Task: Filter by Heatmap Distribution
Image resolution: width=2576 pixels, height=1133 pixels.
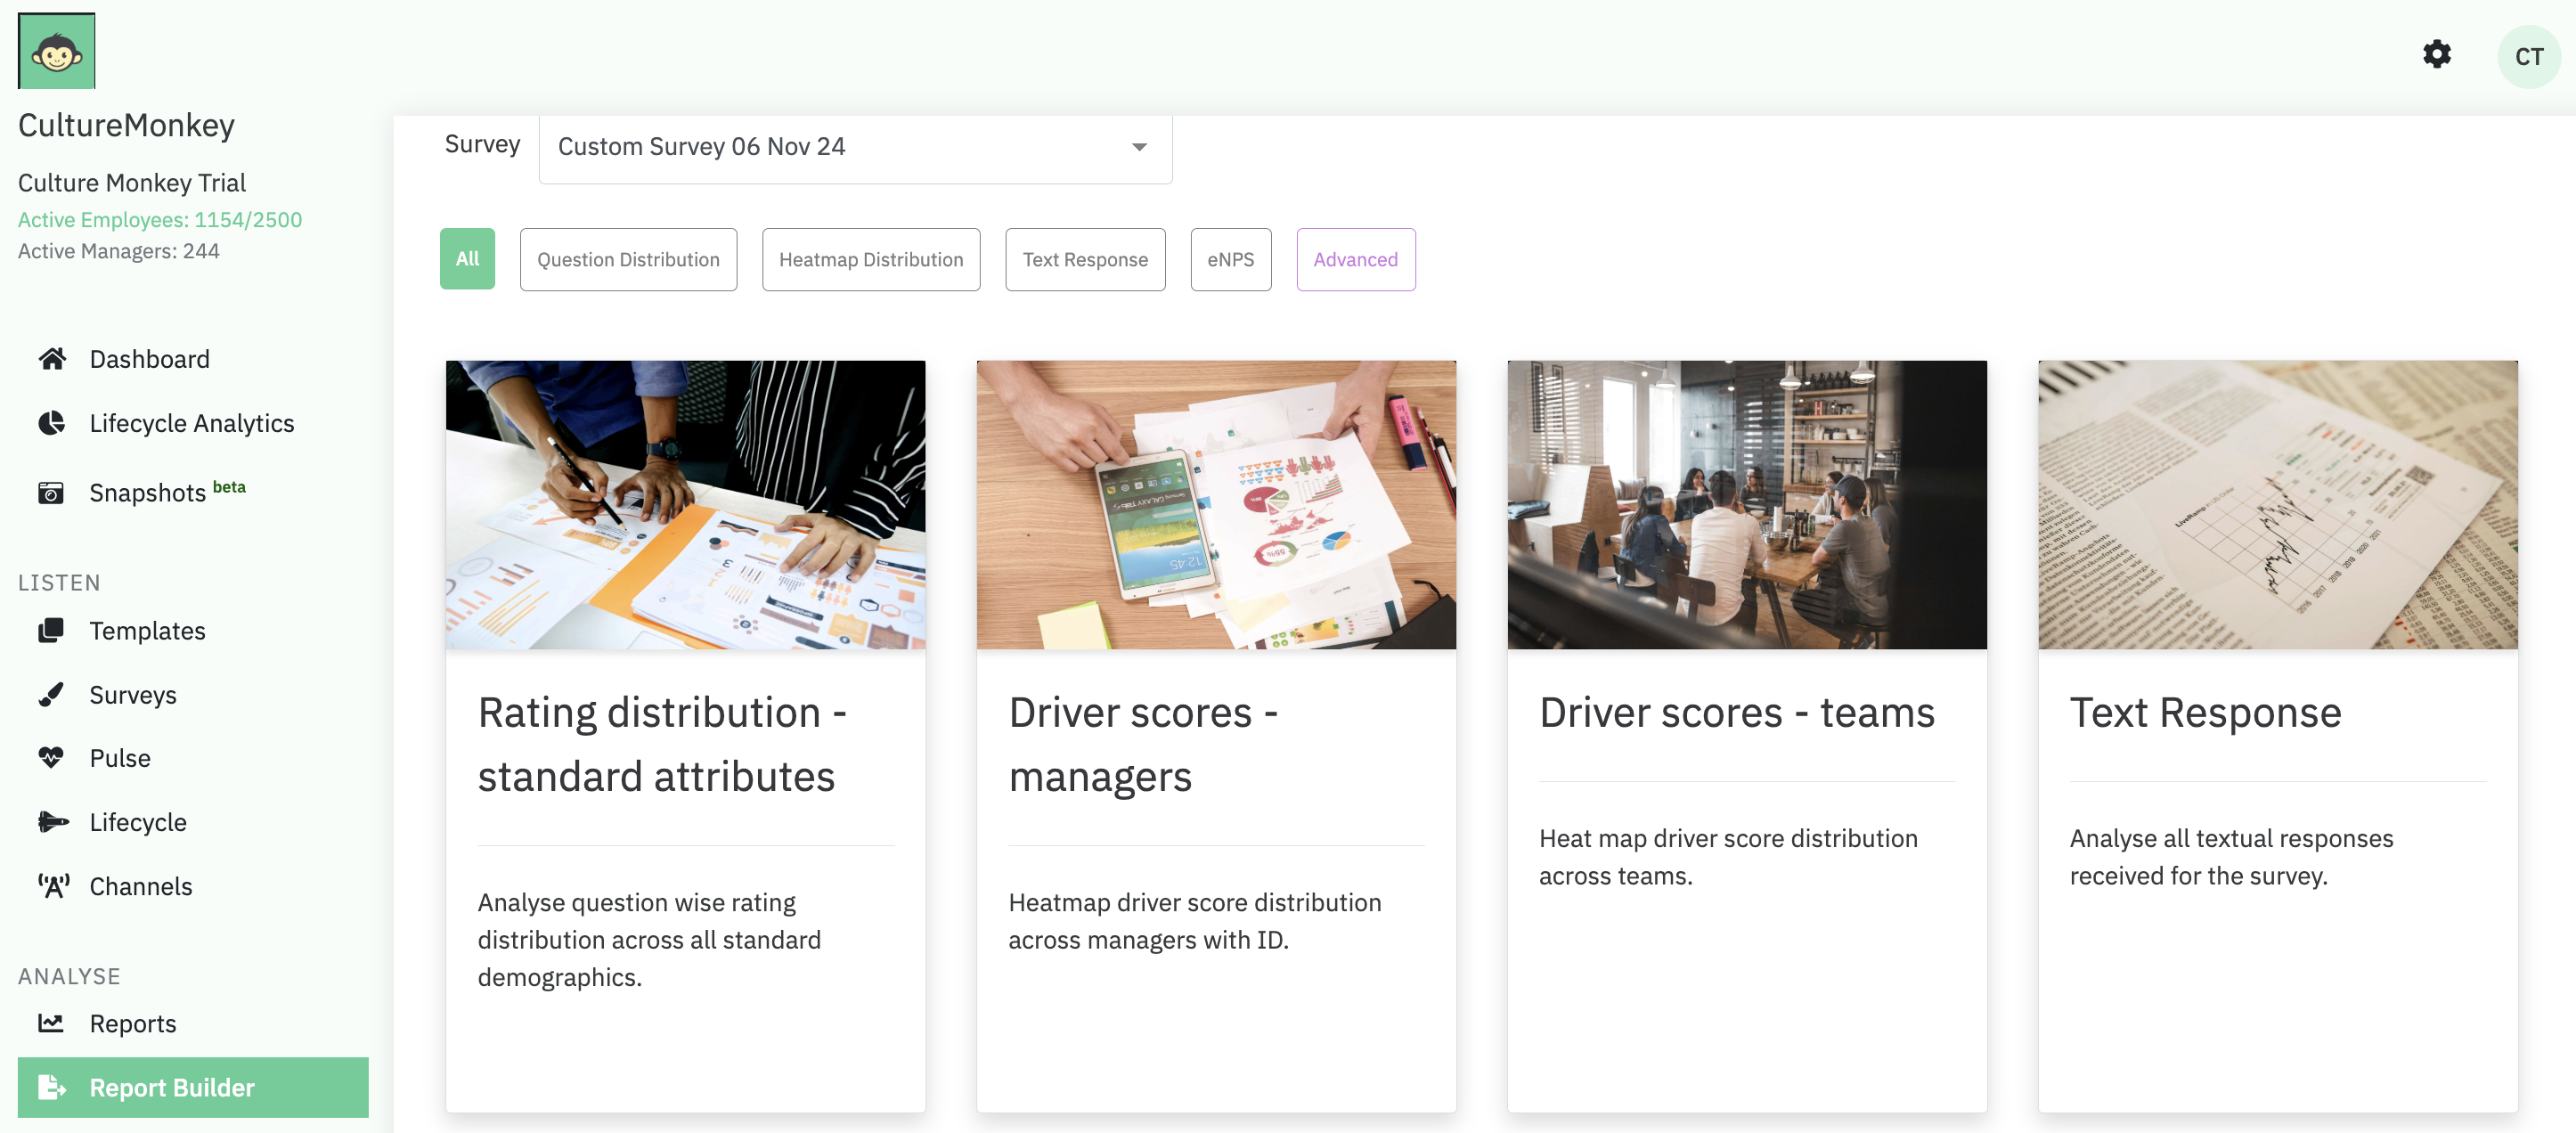Action: click(x=871, y=259)
